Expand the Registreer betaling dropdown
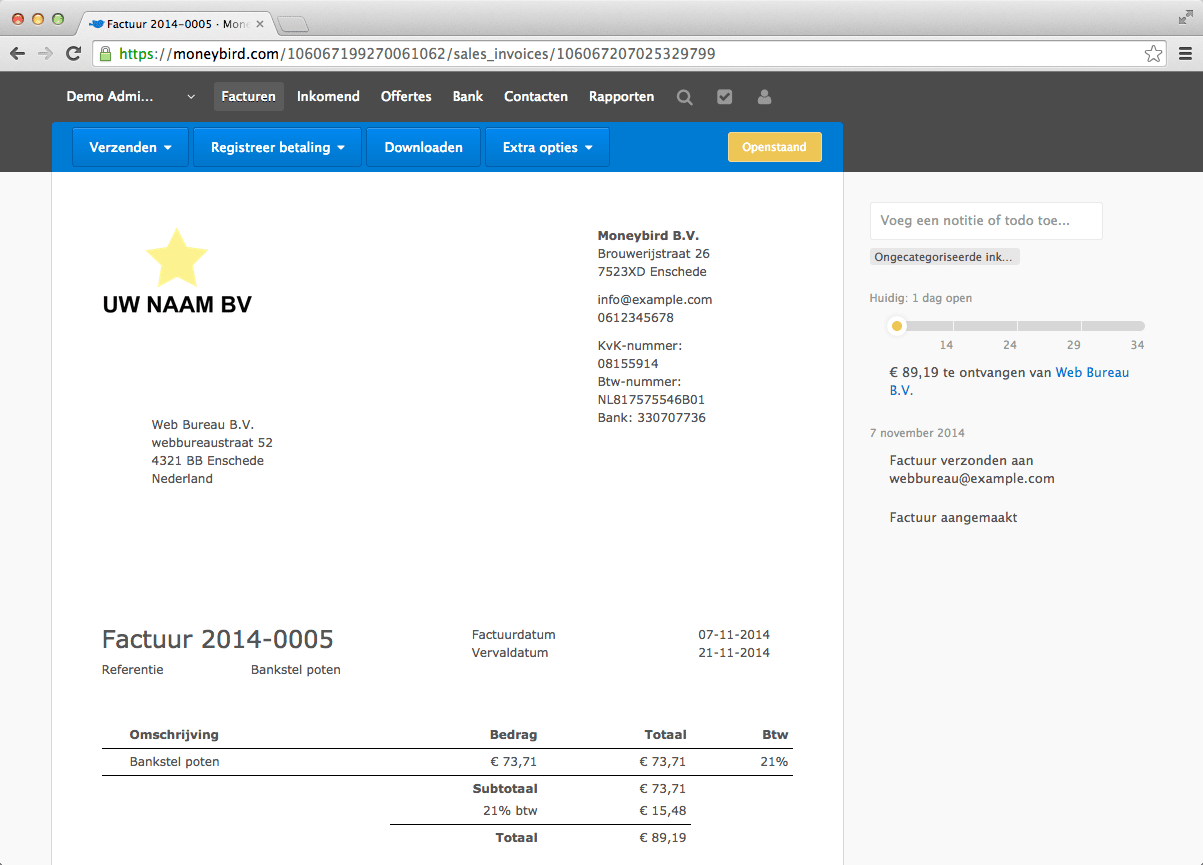Screen dimensions: 1203x865 277,146
